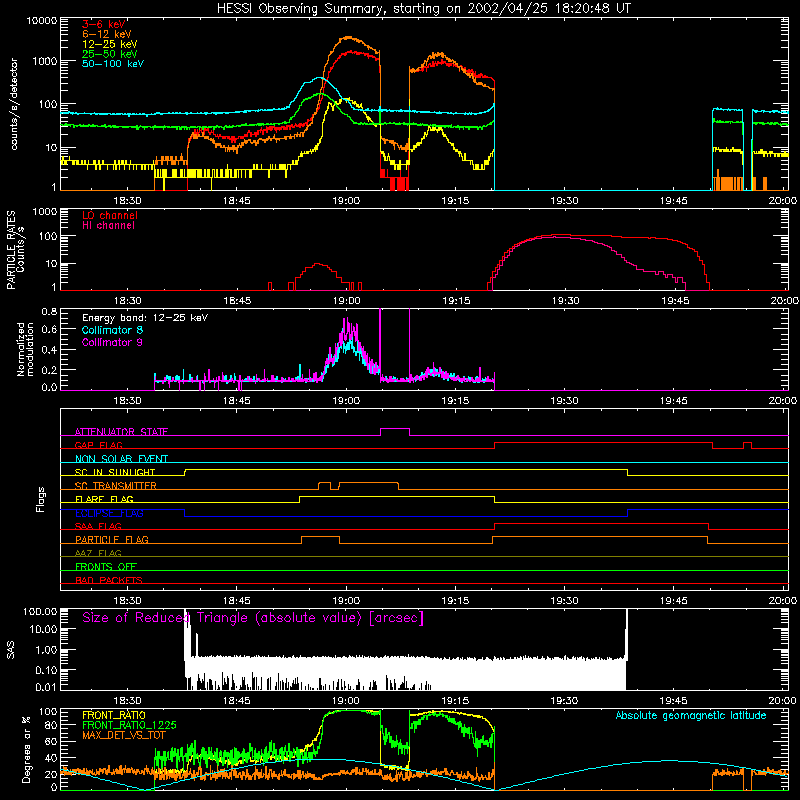The height and width of the screenshot is (800, 800).
Task: Click the 19:15 time label under Flags panel
Action: 455,601
